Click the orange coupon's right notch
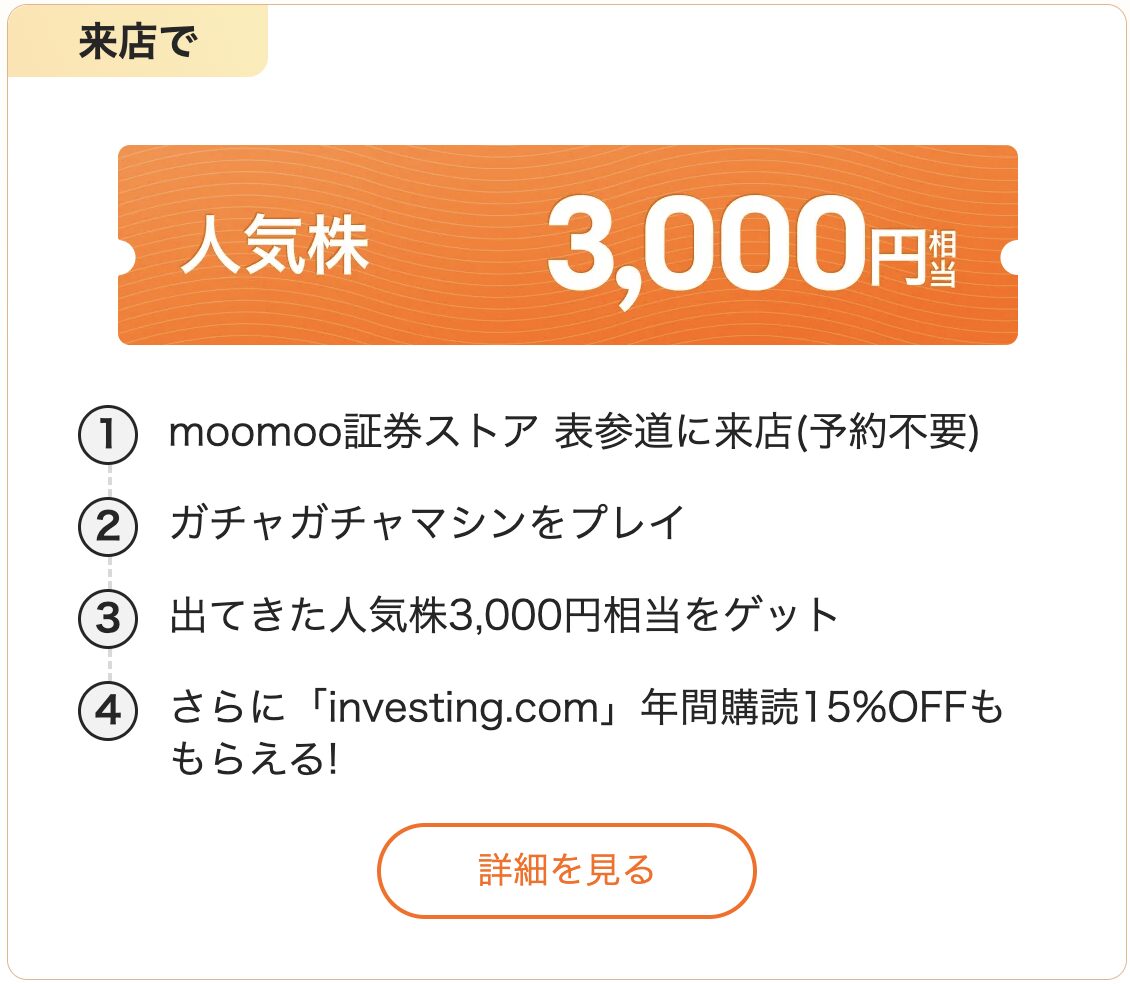 [1011, 257]
